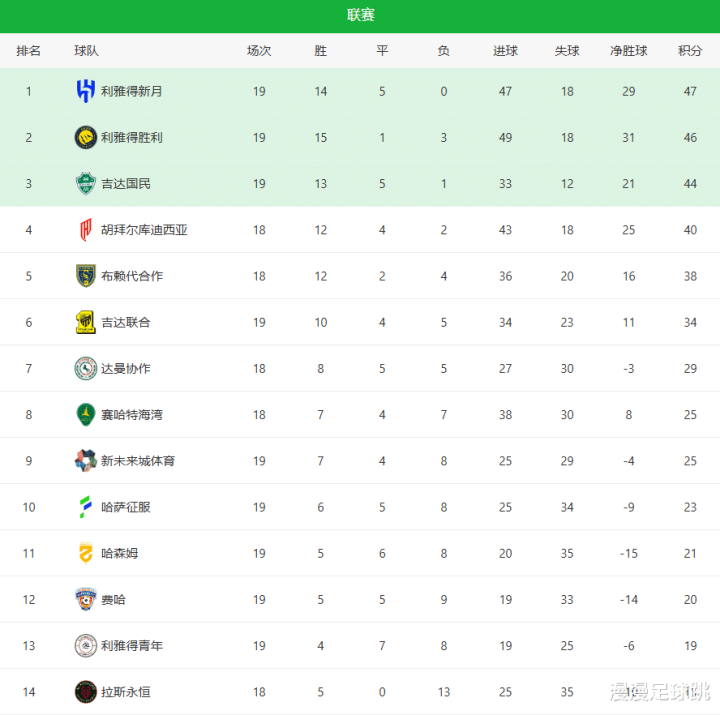Click the 吉达国民 green badge icon

[x=85, y=183]
